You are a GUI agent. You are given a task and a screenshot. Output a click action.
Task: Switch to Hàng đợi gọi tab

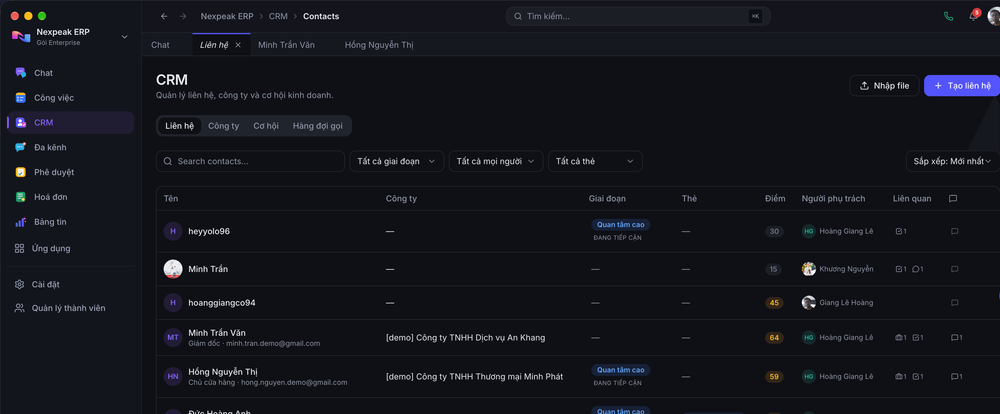point(318,126)
